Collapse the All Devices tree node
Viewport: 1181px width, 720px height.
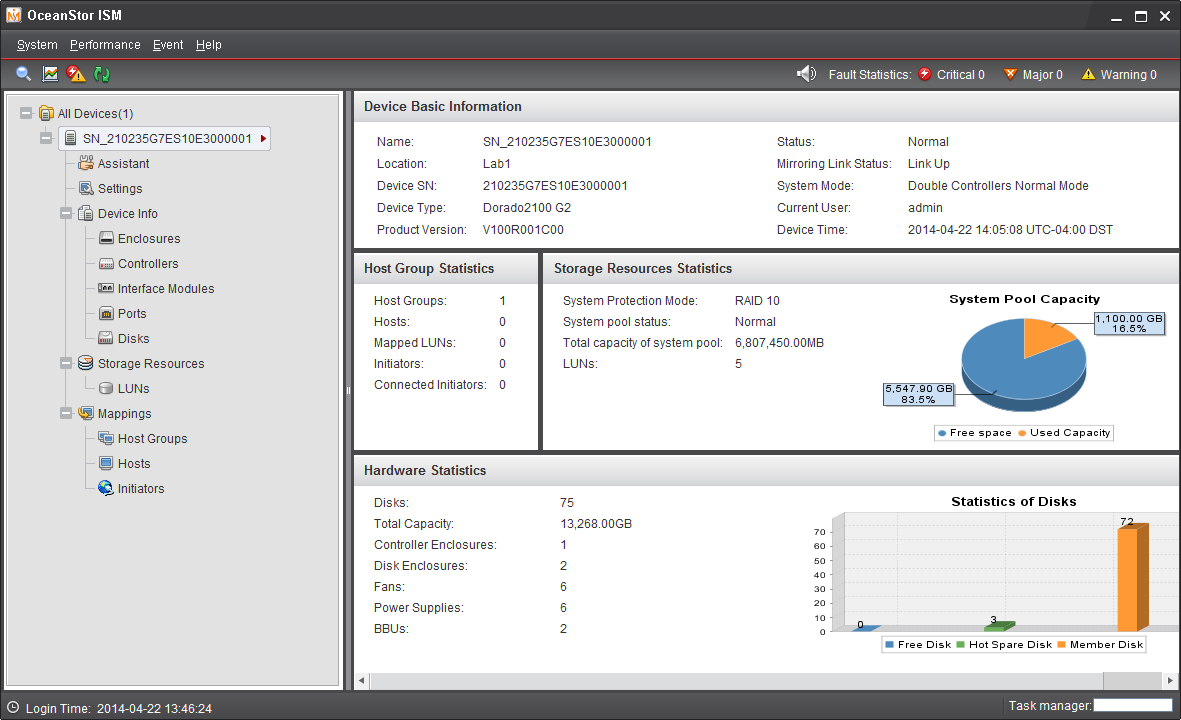[26, 113]
